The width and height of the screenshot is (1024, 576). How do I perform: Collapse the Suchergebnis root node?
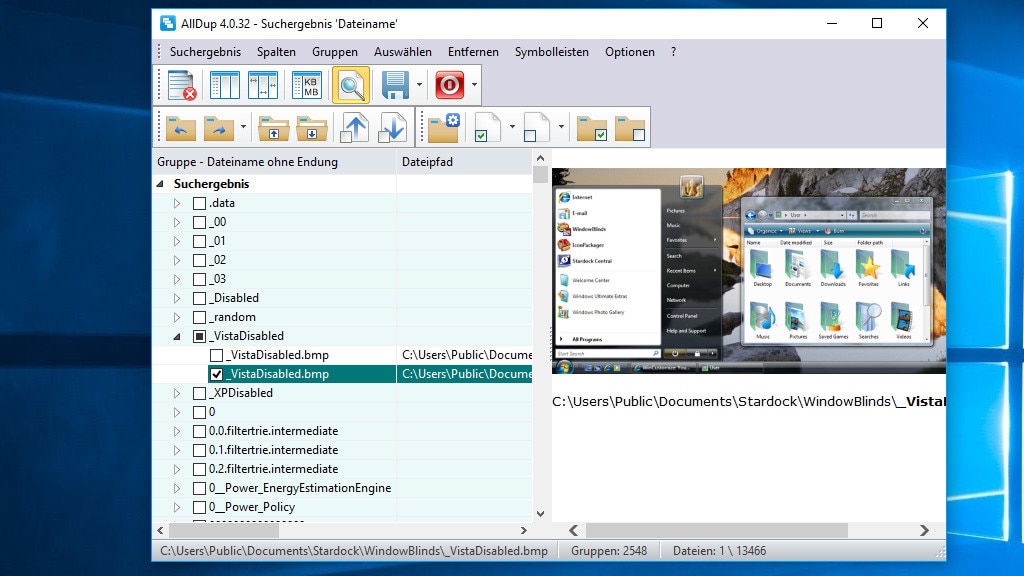[x=161, y=184]
